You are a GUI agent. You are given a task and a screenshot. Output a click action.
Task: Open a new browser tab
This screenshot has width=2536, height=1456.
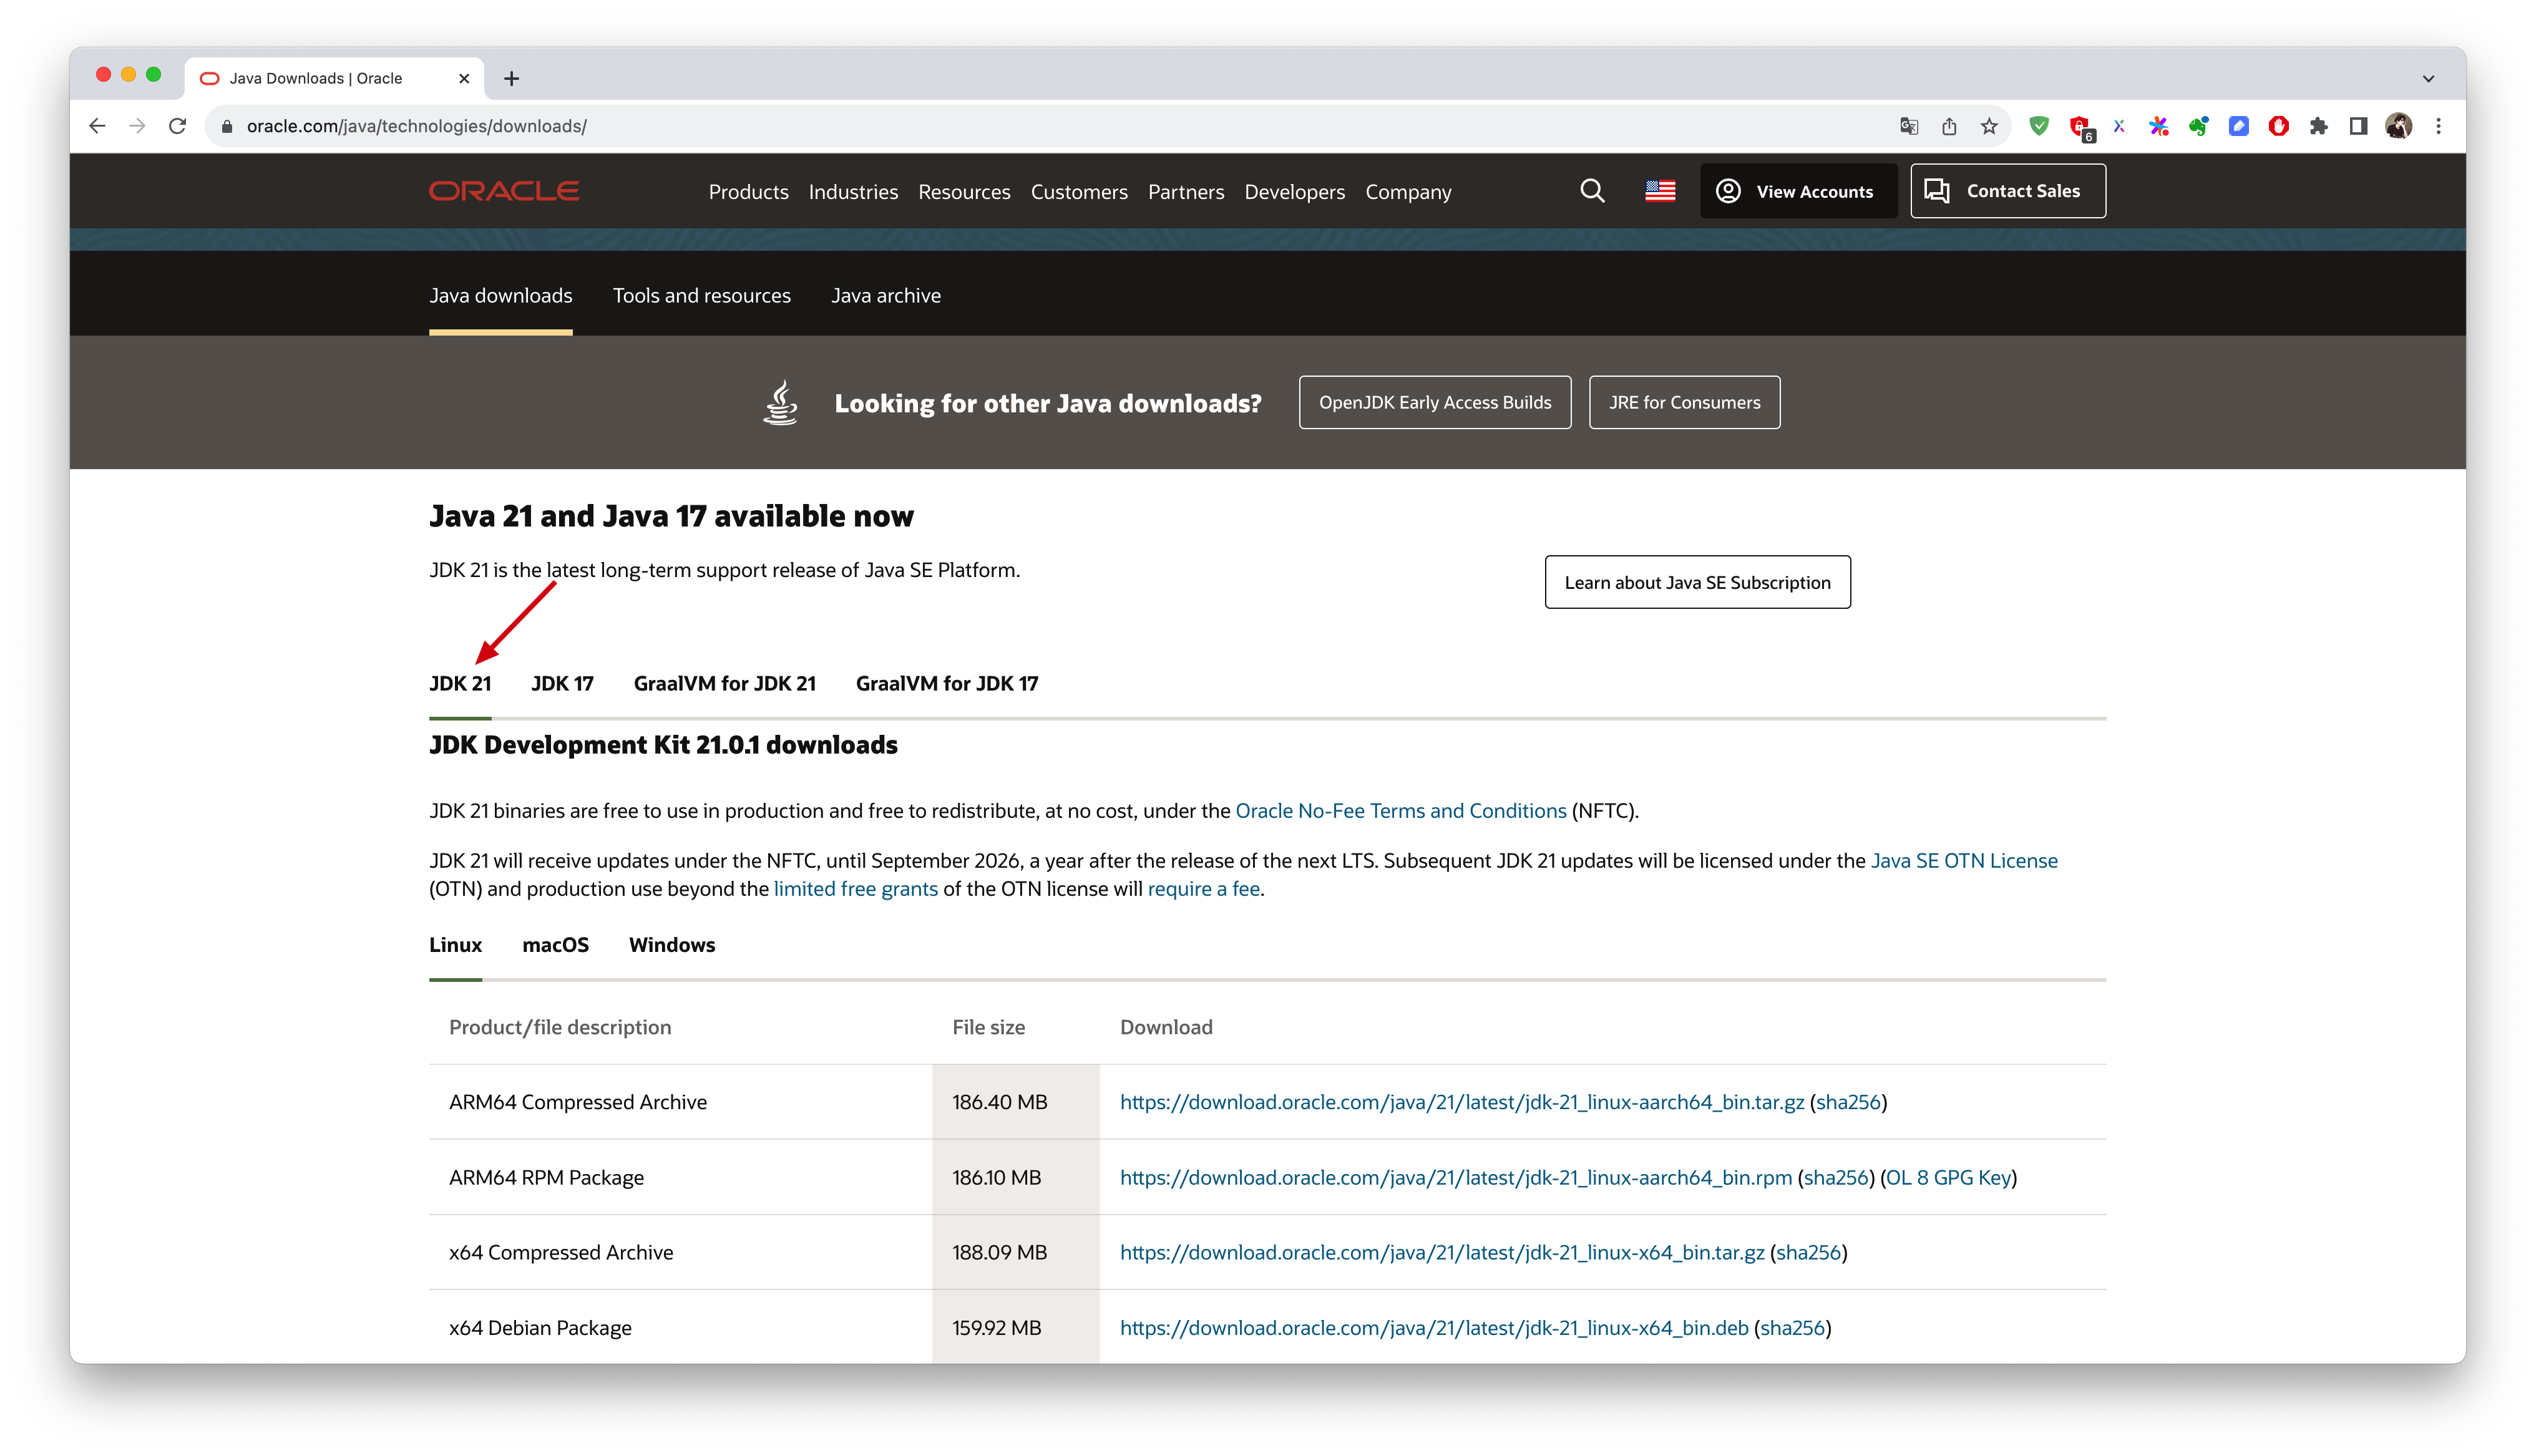pyautogui.click(x=511, y=78)
